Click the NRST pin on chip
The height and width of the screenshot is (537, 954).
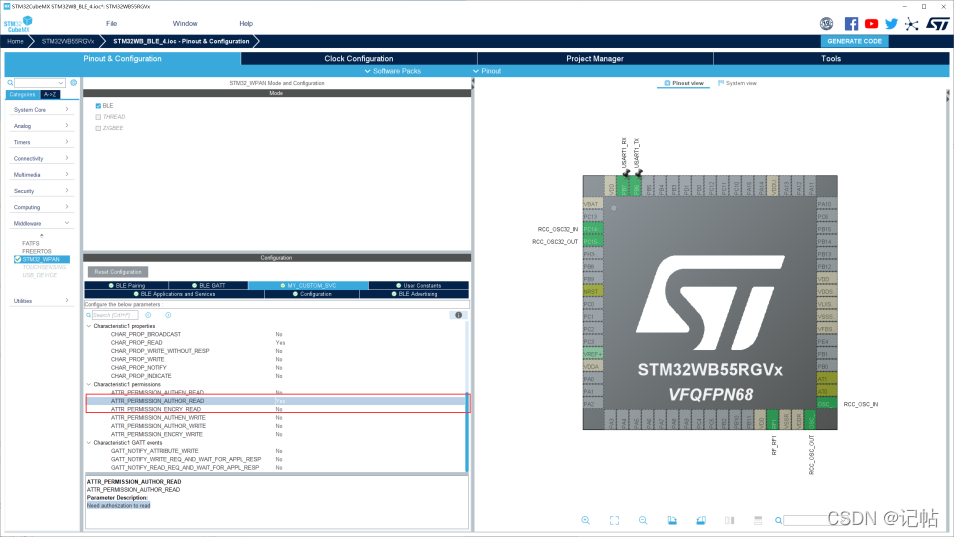tap(593, 291)
